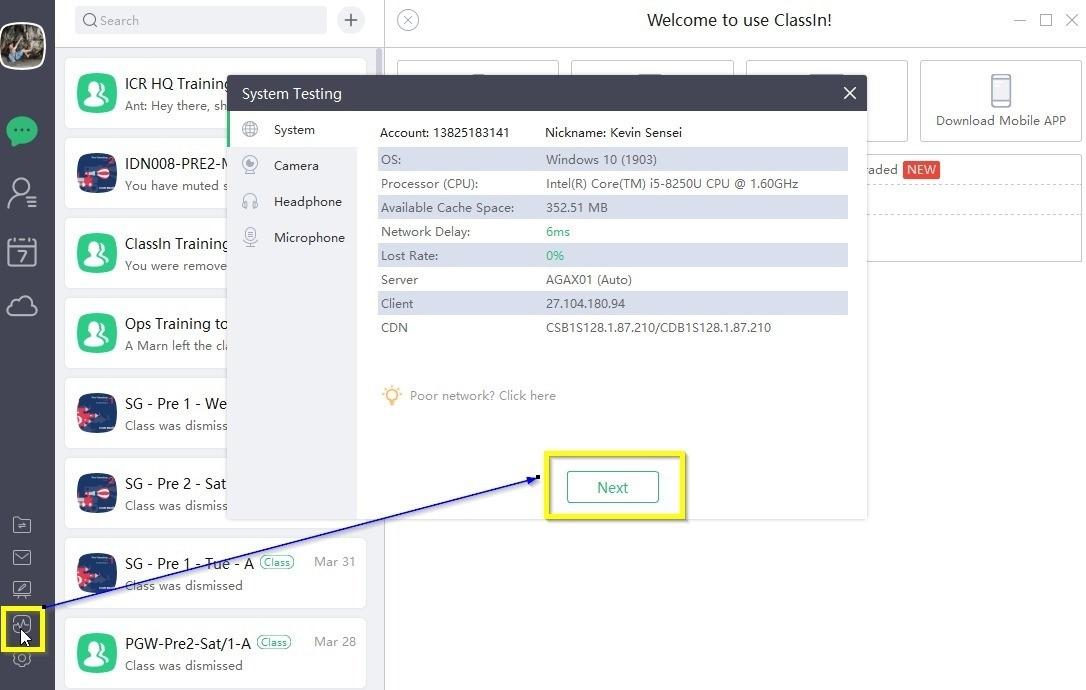Click the globe icon beside System

250,130
